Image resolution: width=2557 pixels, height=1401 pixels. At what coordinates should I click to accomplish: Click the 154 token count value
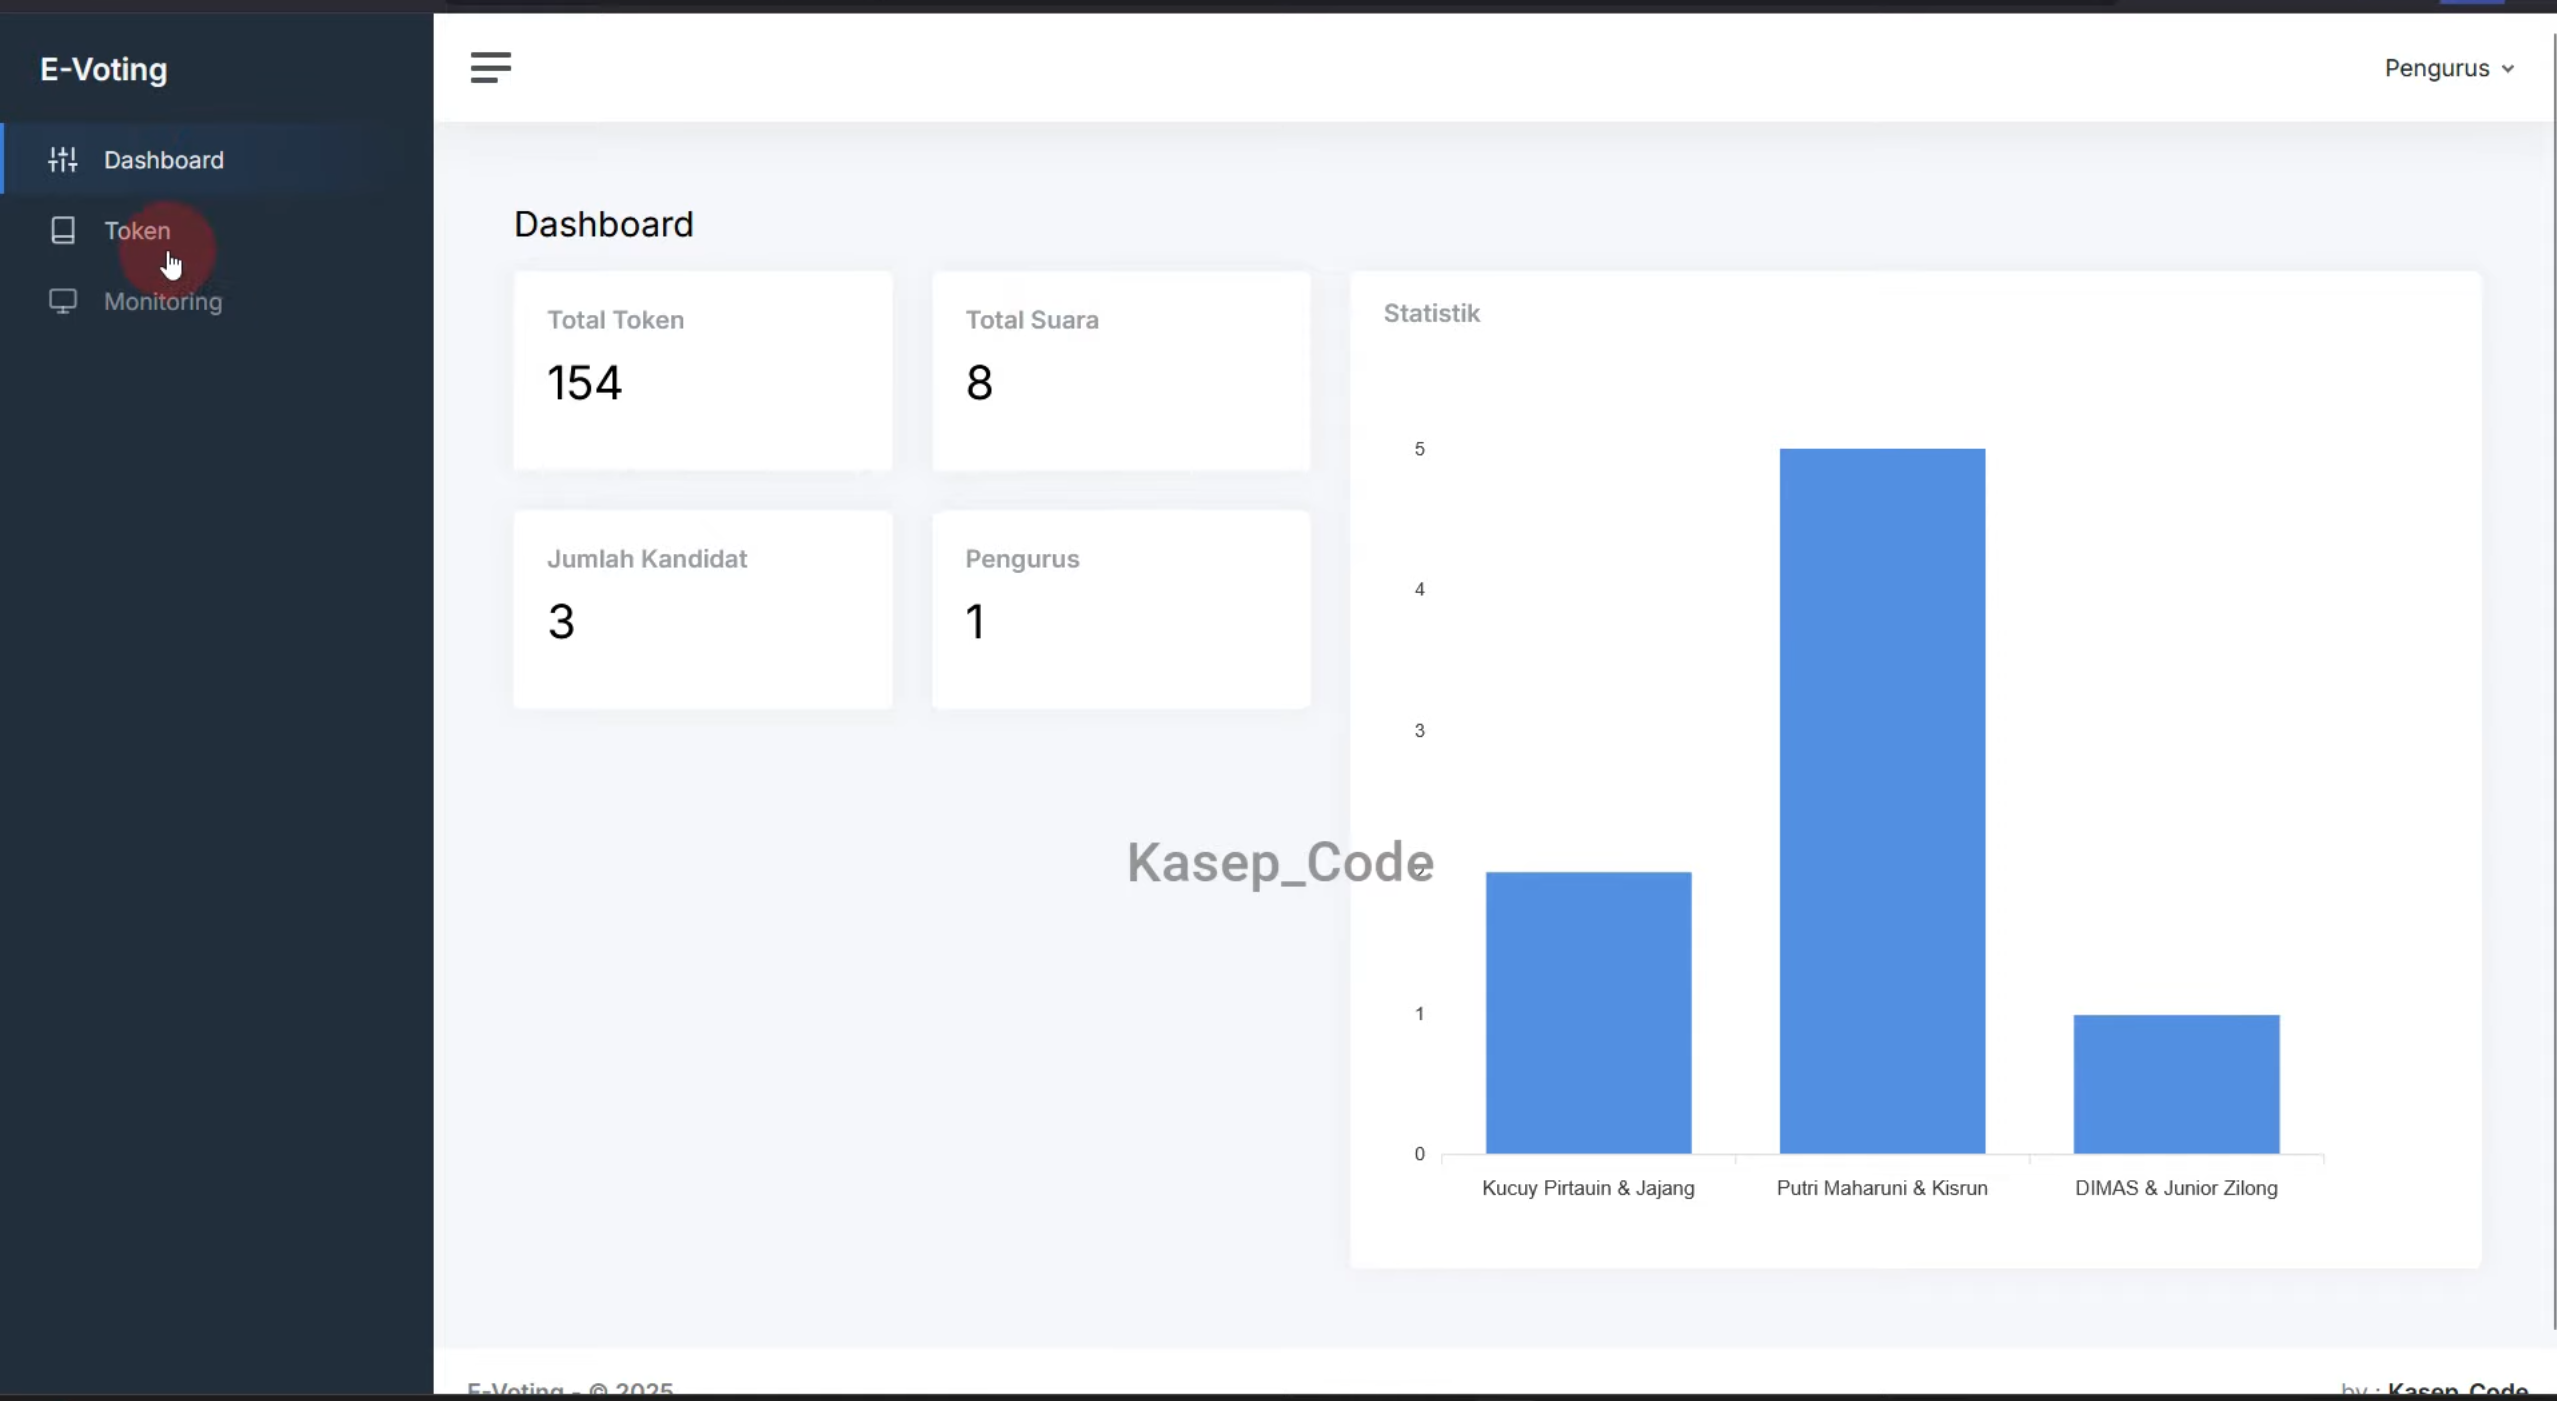[x=584, y=382]
